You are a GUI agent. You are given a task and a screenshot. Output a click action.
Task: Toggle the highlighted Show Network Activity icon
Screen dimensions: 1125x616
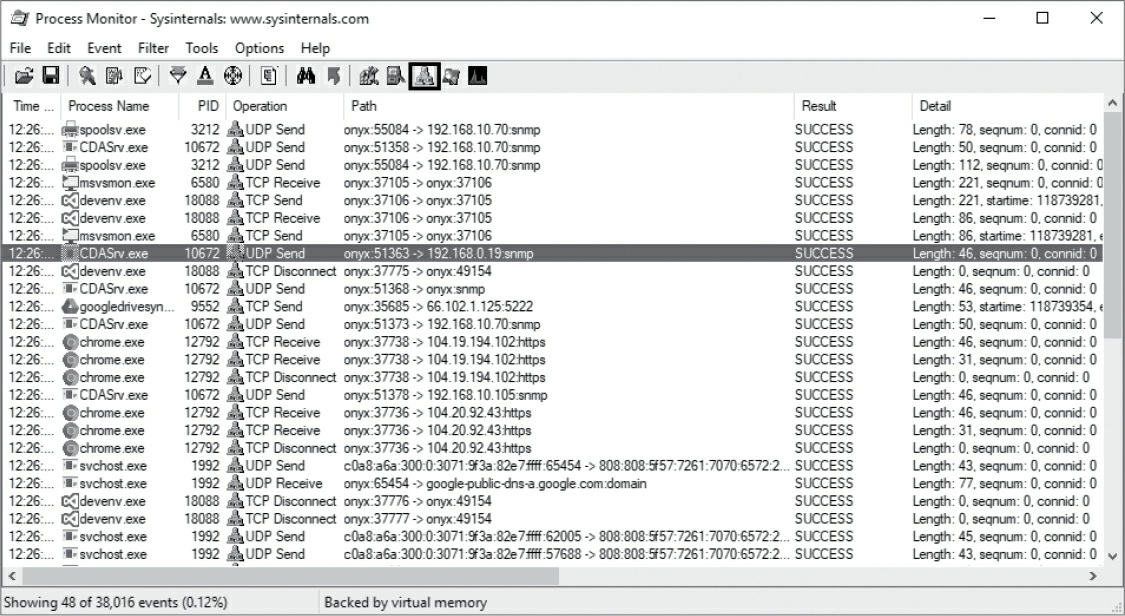pos(424,76)
